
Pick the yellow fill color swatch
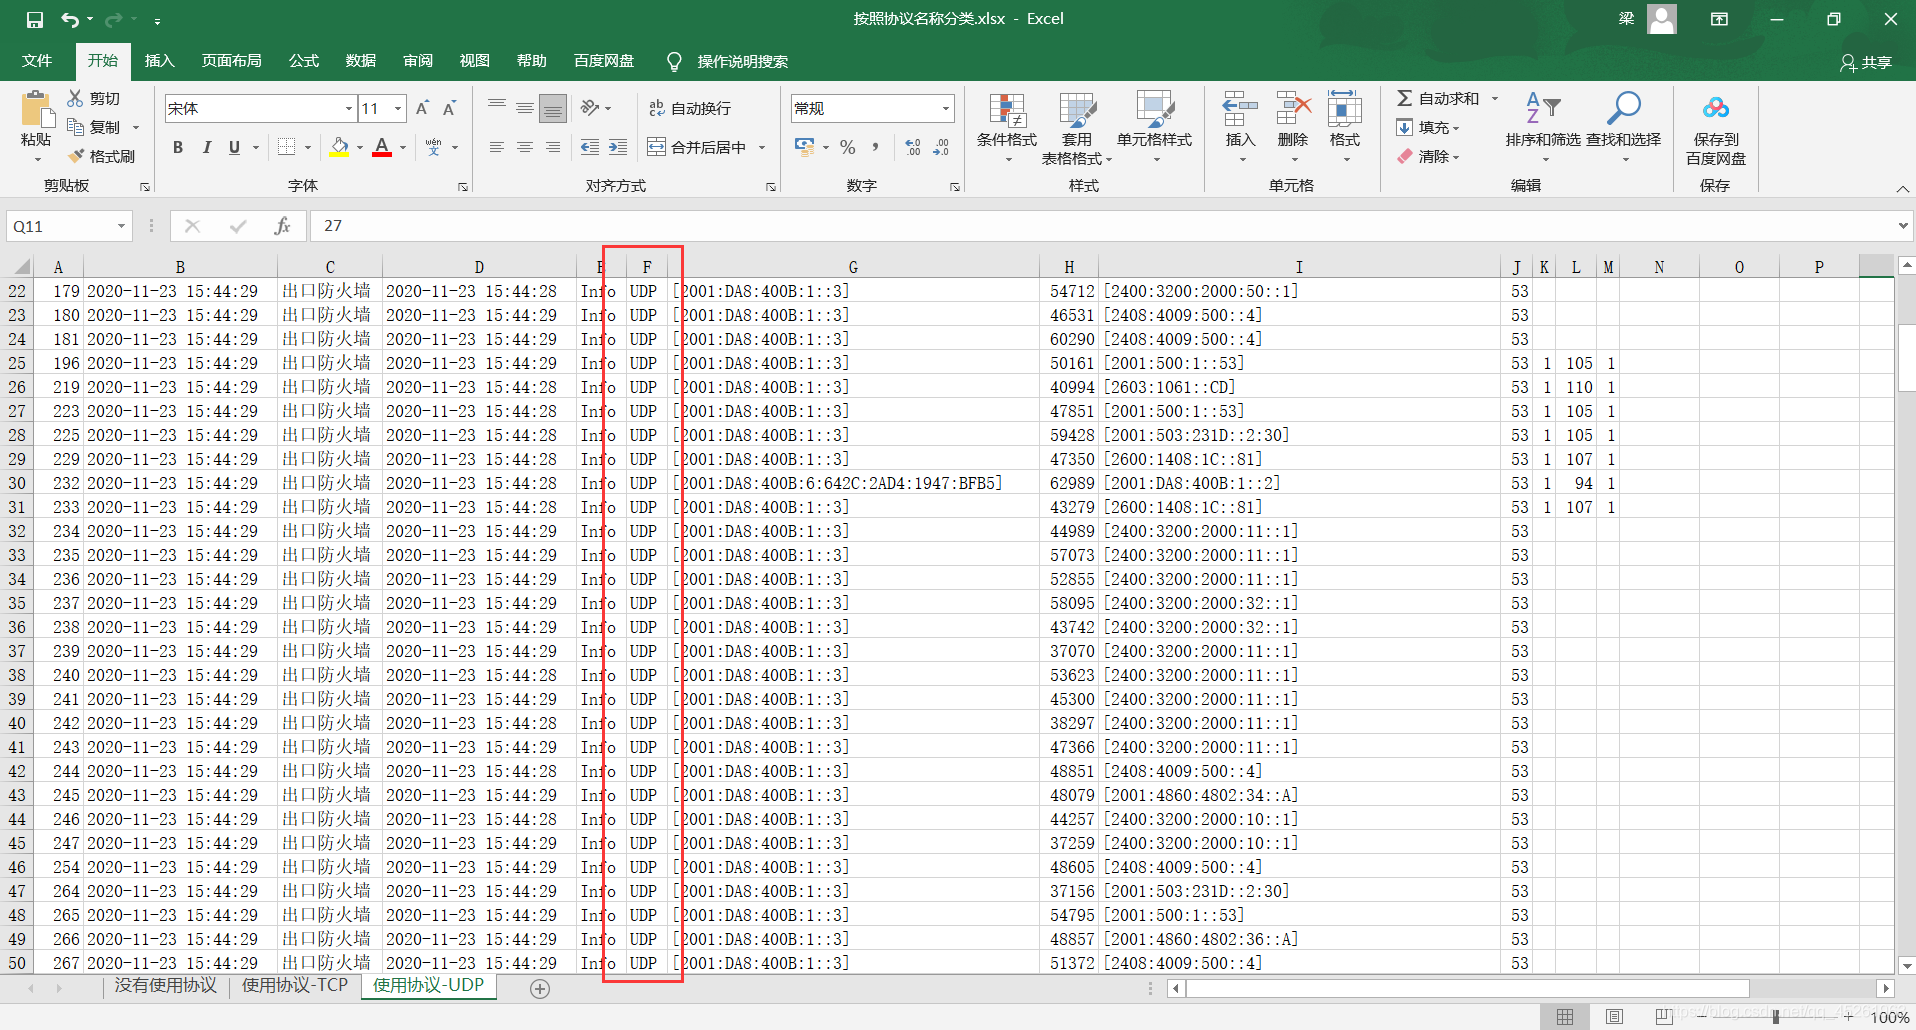coord(339,147)
